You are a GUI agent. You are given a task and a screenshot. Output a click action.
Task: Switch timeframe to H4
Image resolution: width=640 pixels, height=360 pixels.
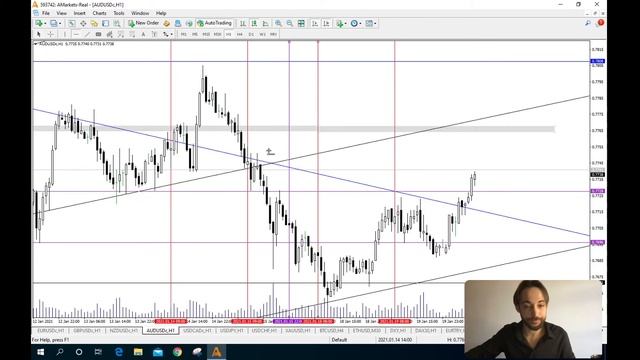pos(240,34)
